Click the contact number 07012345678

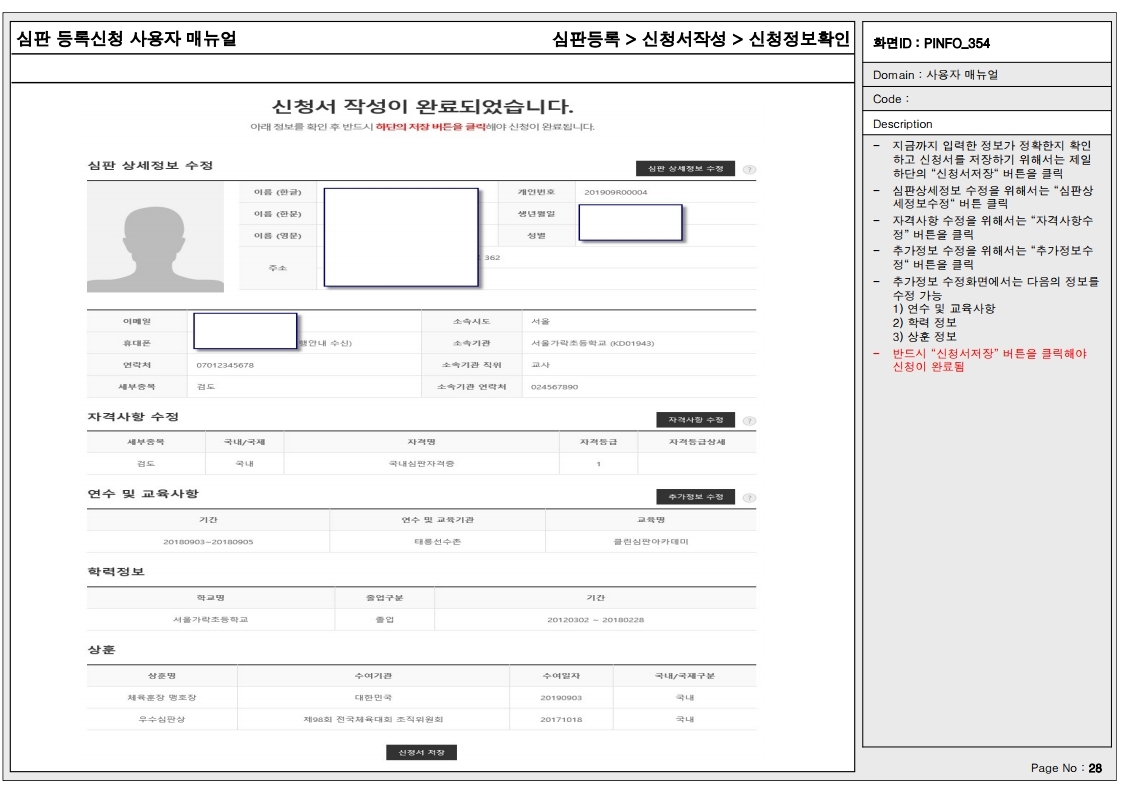224,365
